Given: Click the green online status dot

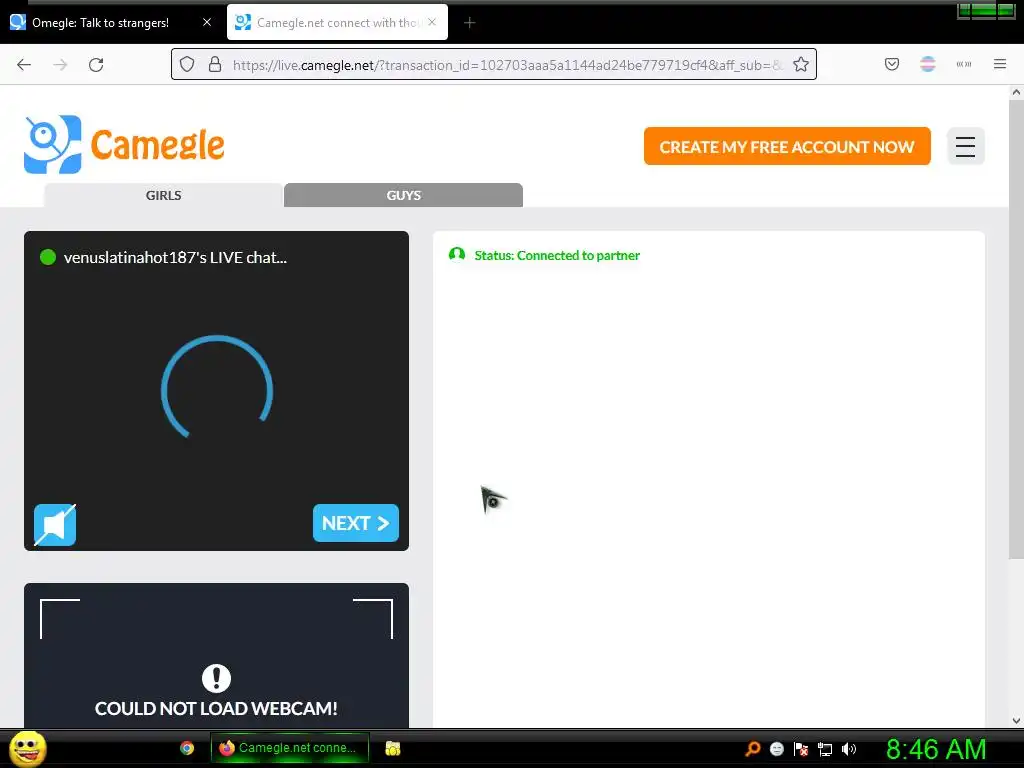Looking at the screenshot, I should point(48,257).
